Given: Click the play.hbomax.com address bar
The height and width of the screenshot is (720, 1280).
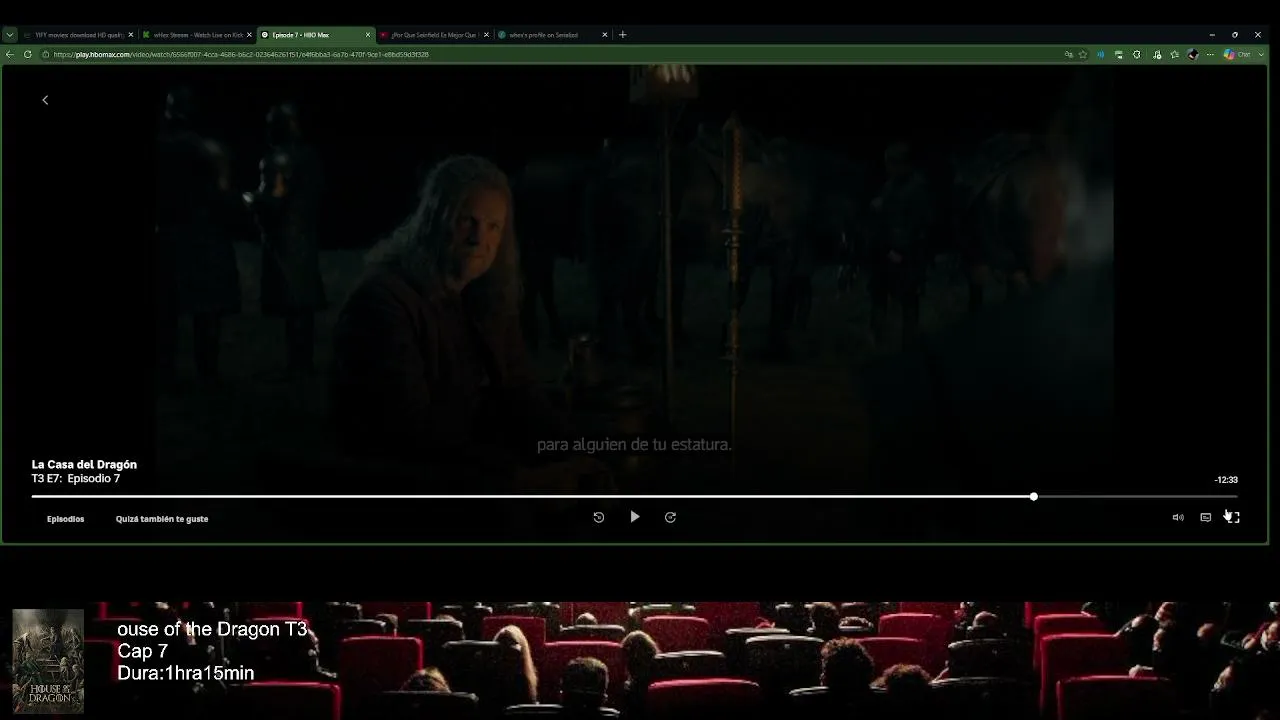Looking at the screenshot, I should pos(550,54).
